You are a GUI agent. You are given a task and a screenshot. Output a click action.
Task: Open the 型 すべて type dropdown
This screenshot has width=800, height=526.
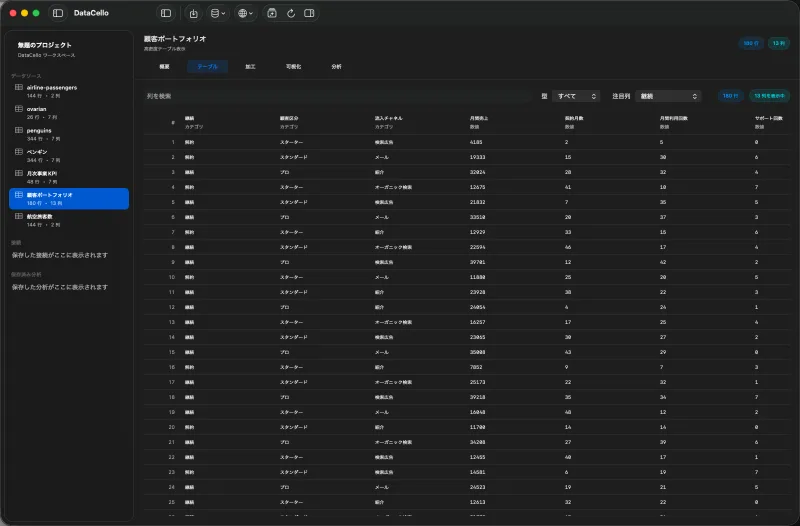pos(576,96)
